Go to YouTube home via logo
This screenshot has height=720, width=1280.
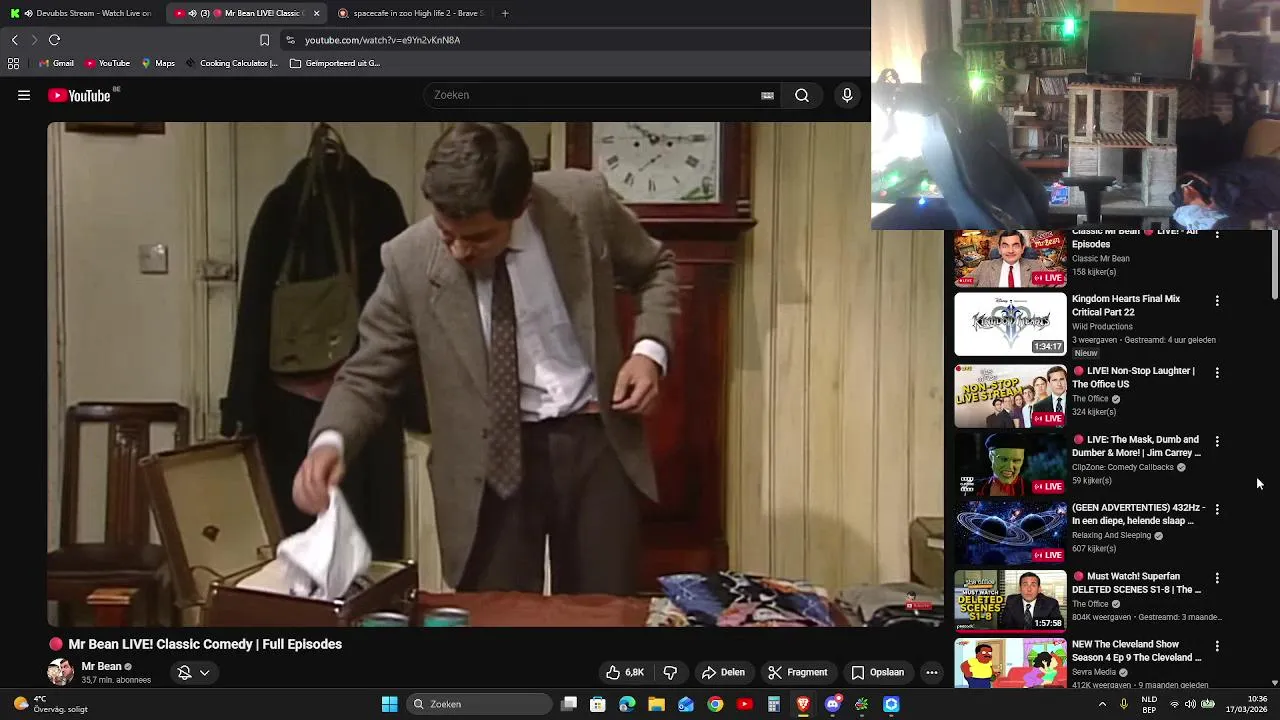click(x=79, y=95)
